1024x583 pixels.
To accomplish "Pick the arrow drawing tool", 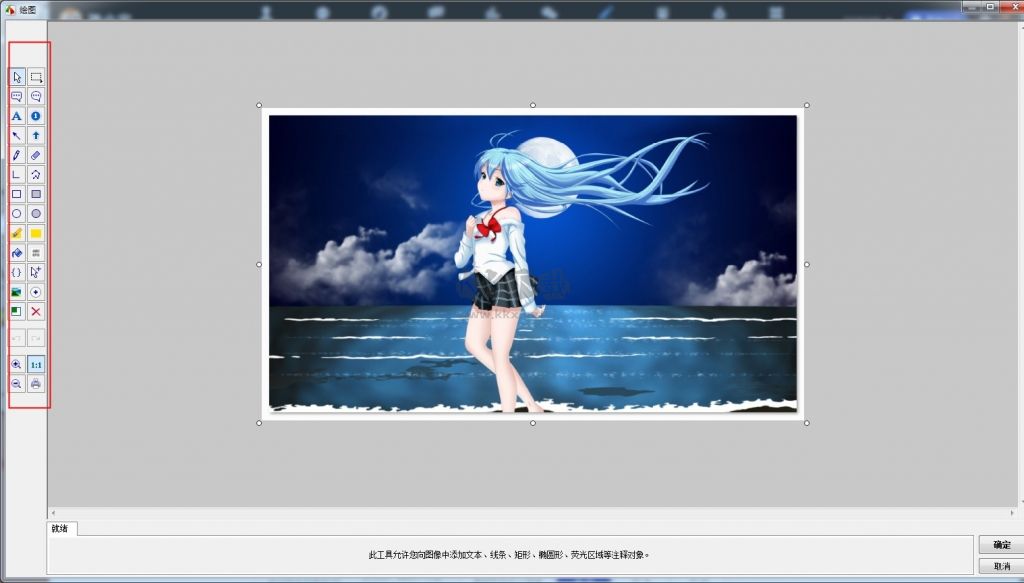I will (x=16, y=136).
